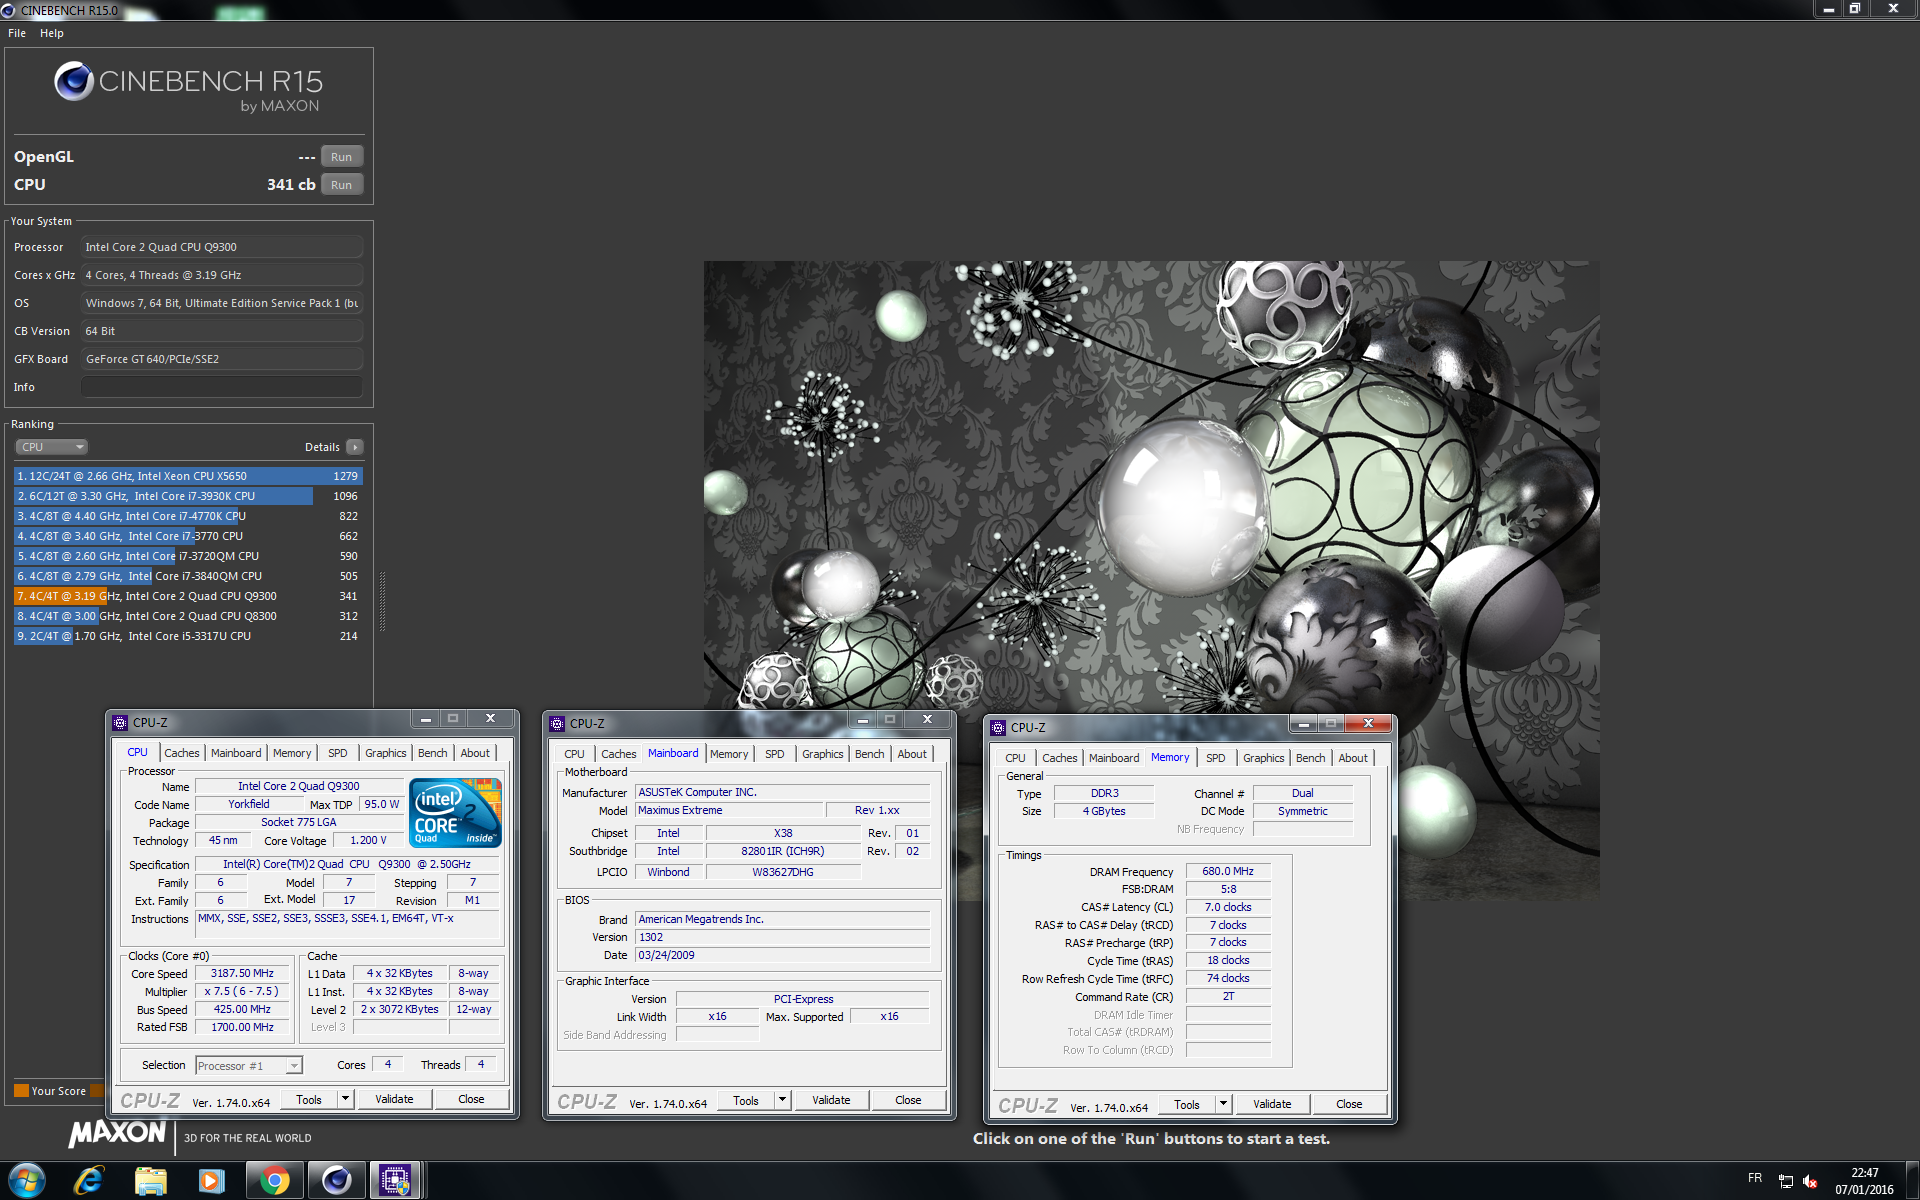Image resolution: width=1920 pixels, height=1200 pixels.
Task: Click Validate in left CPU-Z window
Action: (x=394, y=1099)
